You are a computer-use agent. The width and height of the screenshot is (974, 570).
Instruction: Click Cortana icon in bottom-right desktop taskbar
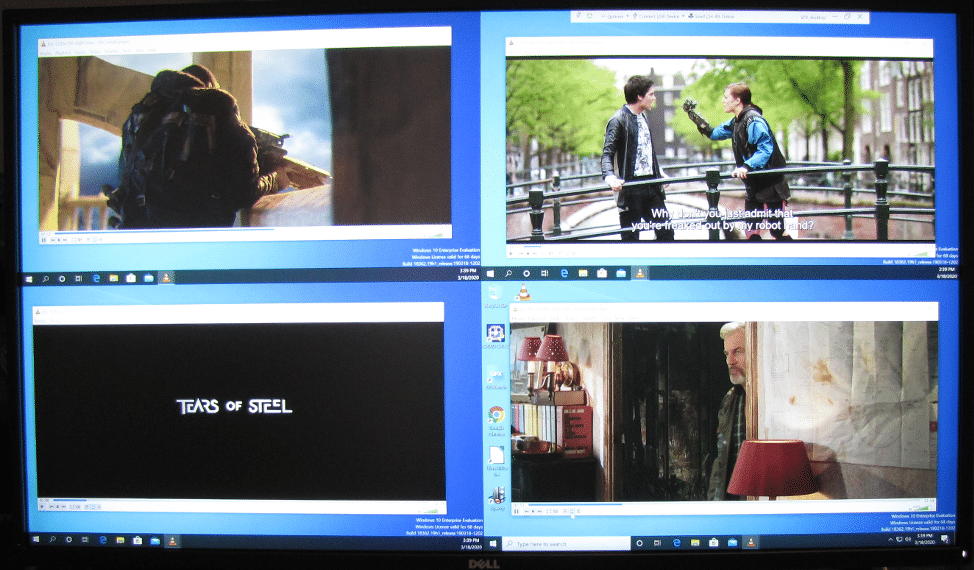[639, 543]
